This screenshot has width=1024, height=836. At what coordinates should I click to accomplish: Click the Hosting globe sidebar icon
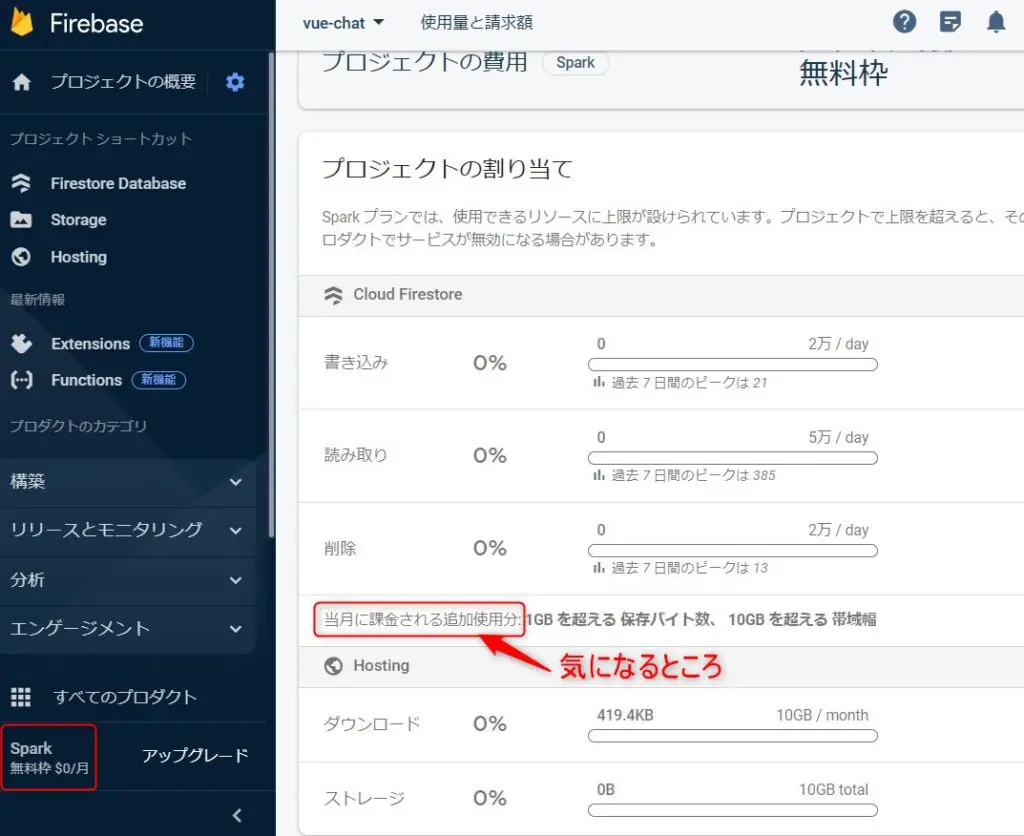point(21,257)
